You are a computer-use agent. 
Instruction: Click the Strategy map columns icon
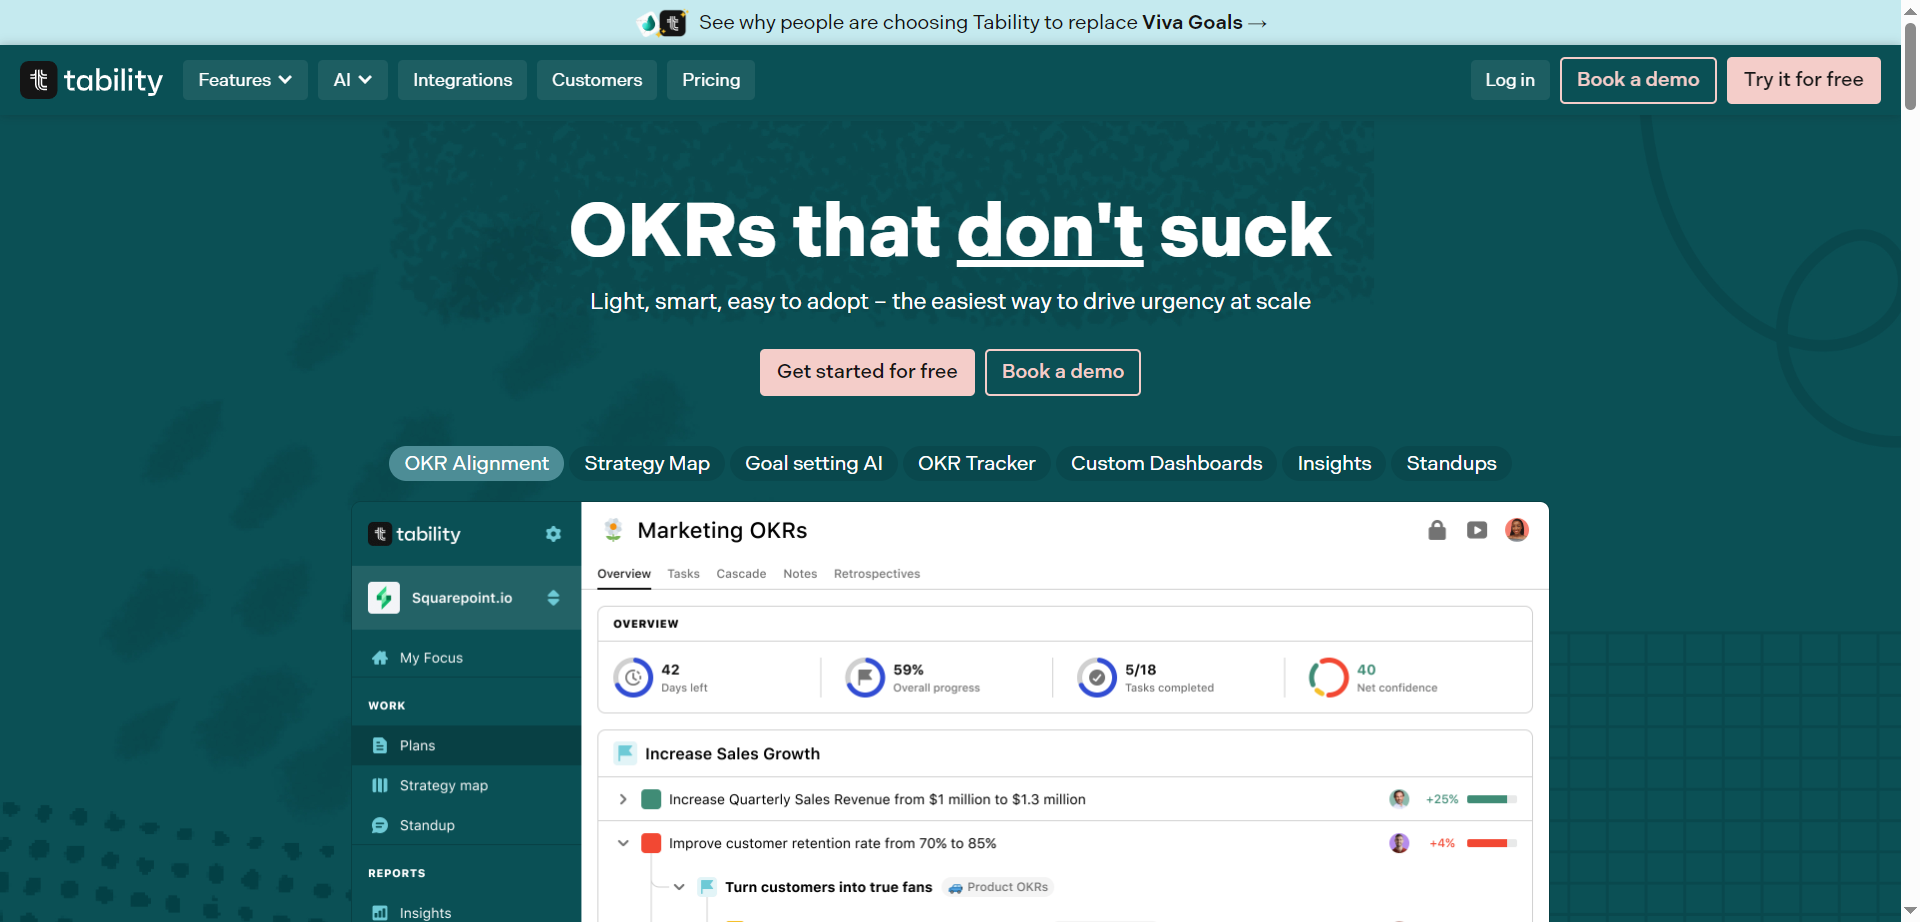pyautogui.click(x=380, y=786)
